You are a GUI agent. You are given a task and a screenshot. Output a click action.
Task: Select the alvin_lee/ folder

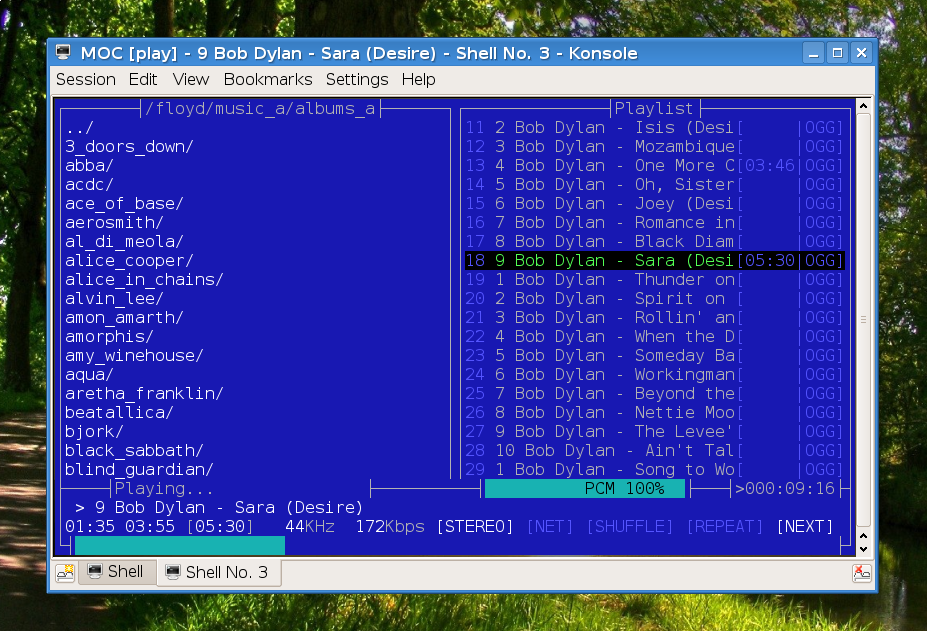114,298
